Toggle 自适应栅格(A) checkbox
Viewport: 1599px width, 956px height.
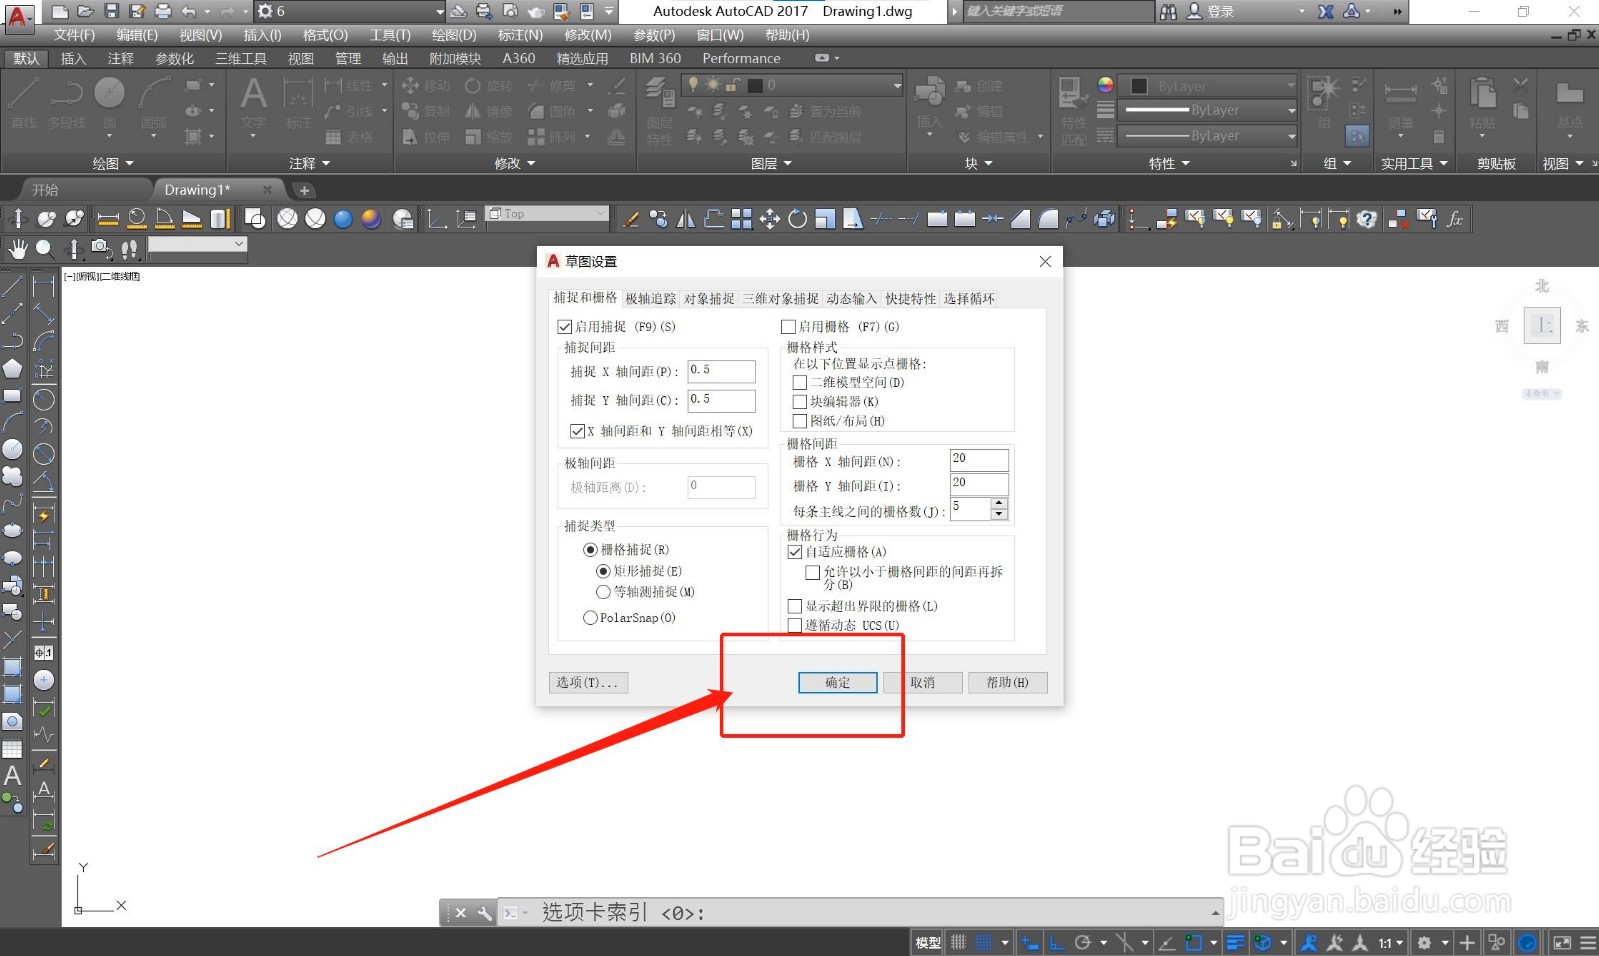pos(795,551)
